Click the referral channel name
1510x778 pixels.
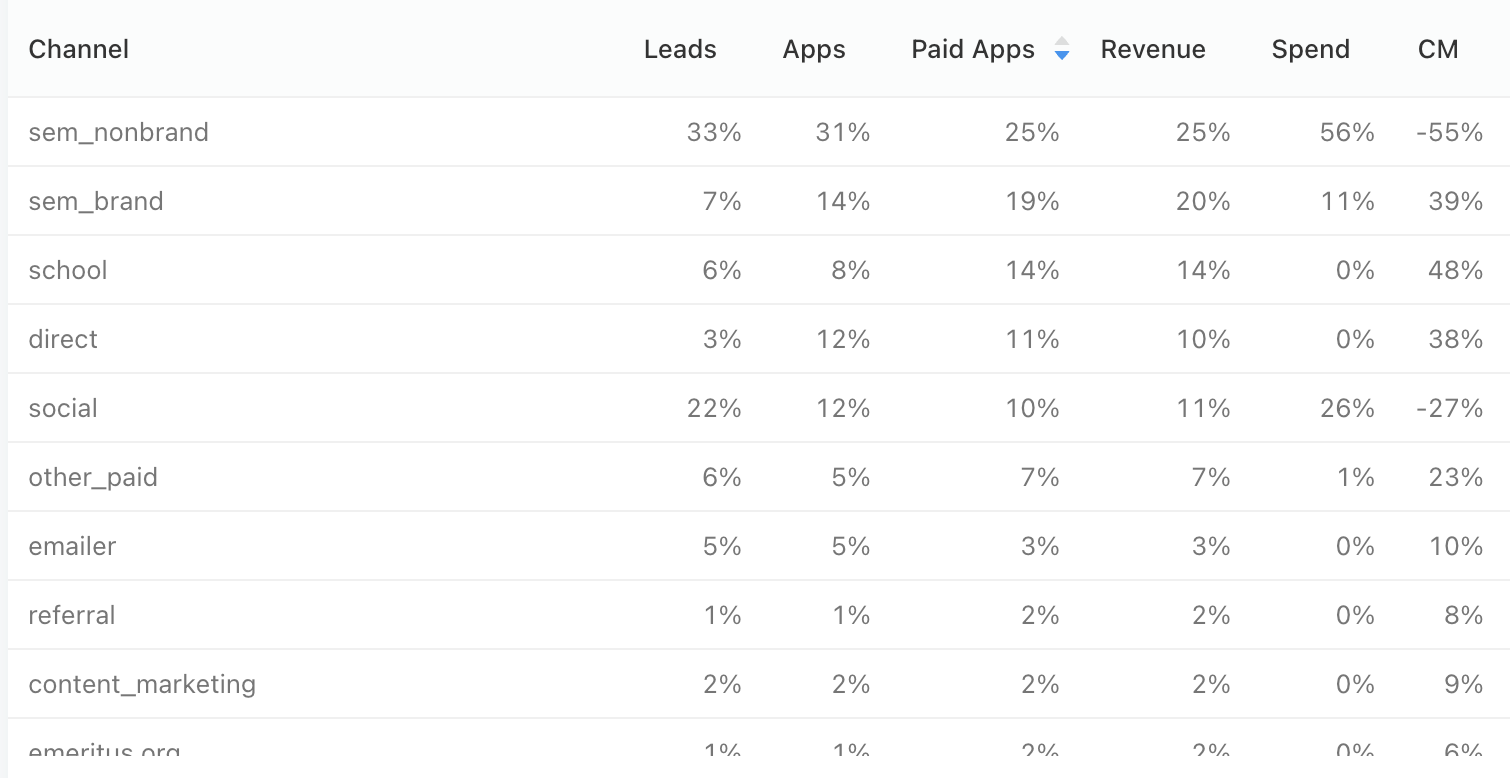72,615
